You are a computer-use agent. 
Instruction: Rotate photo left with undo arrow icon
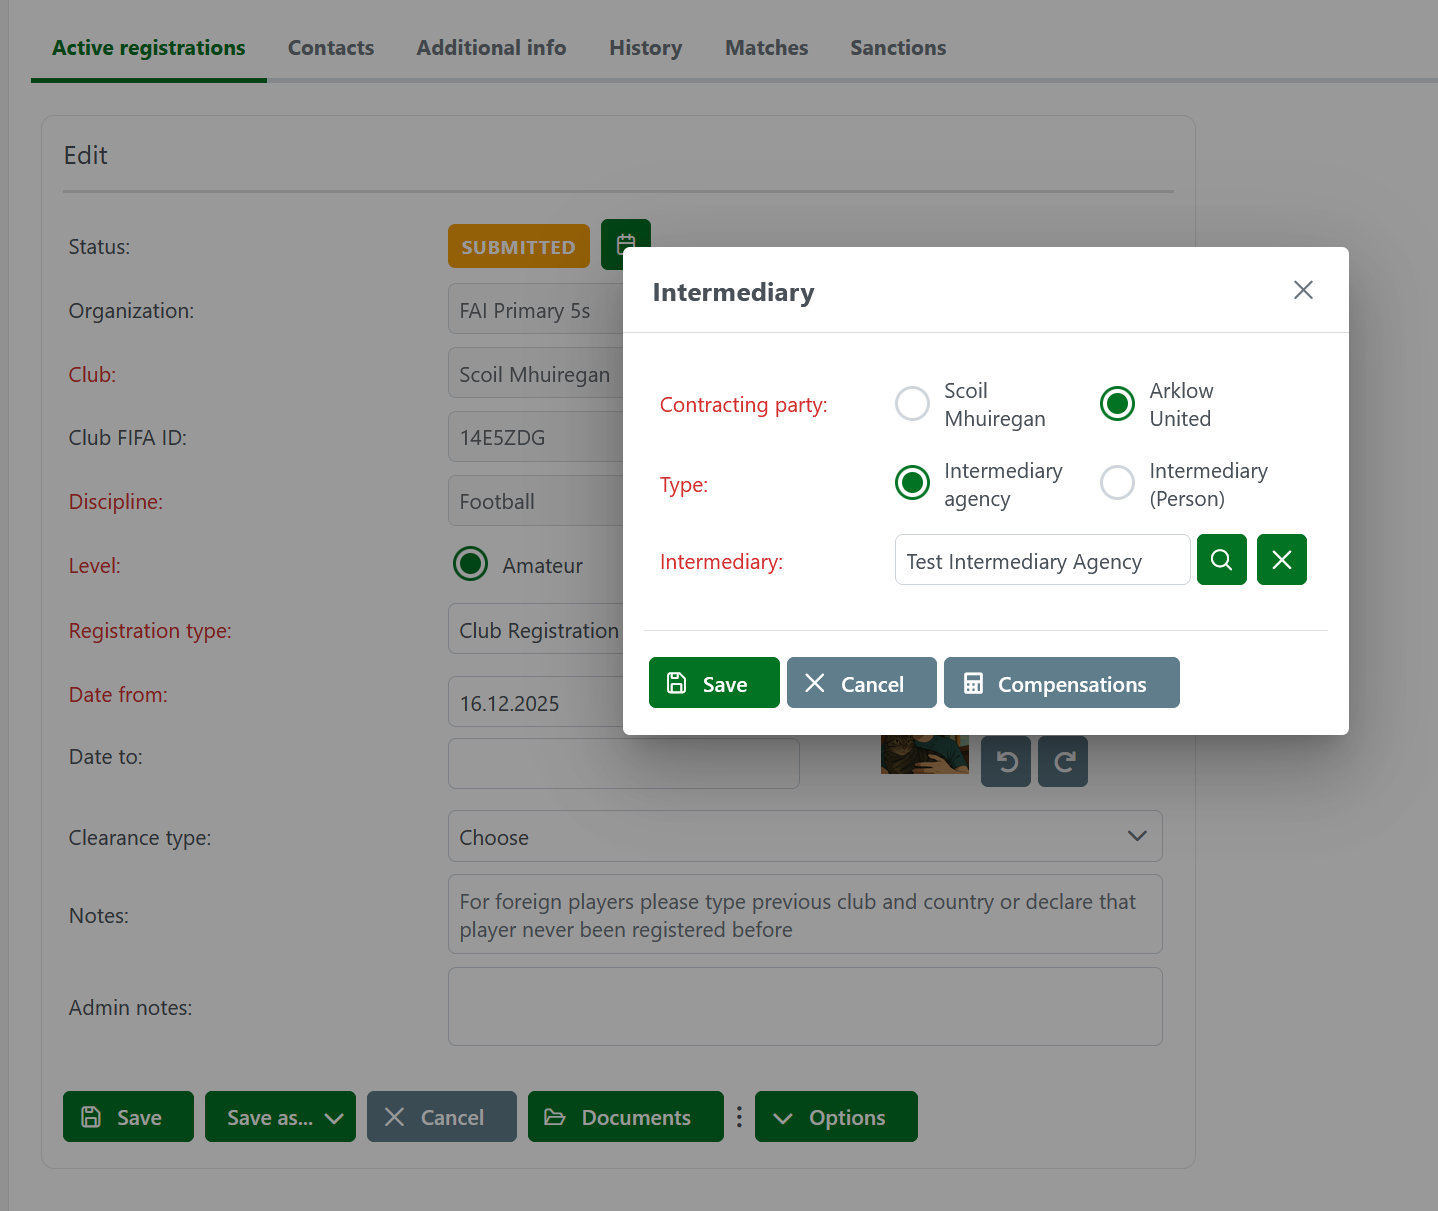coord(1006,763)
